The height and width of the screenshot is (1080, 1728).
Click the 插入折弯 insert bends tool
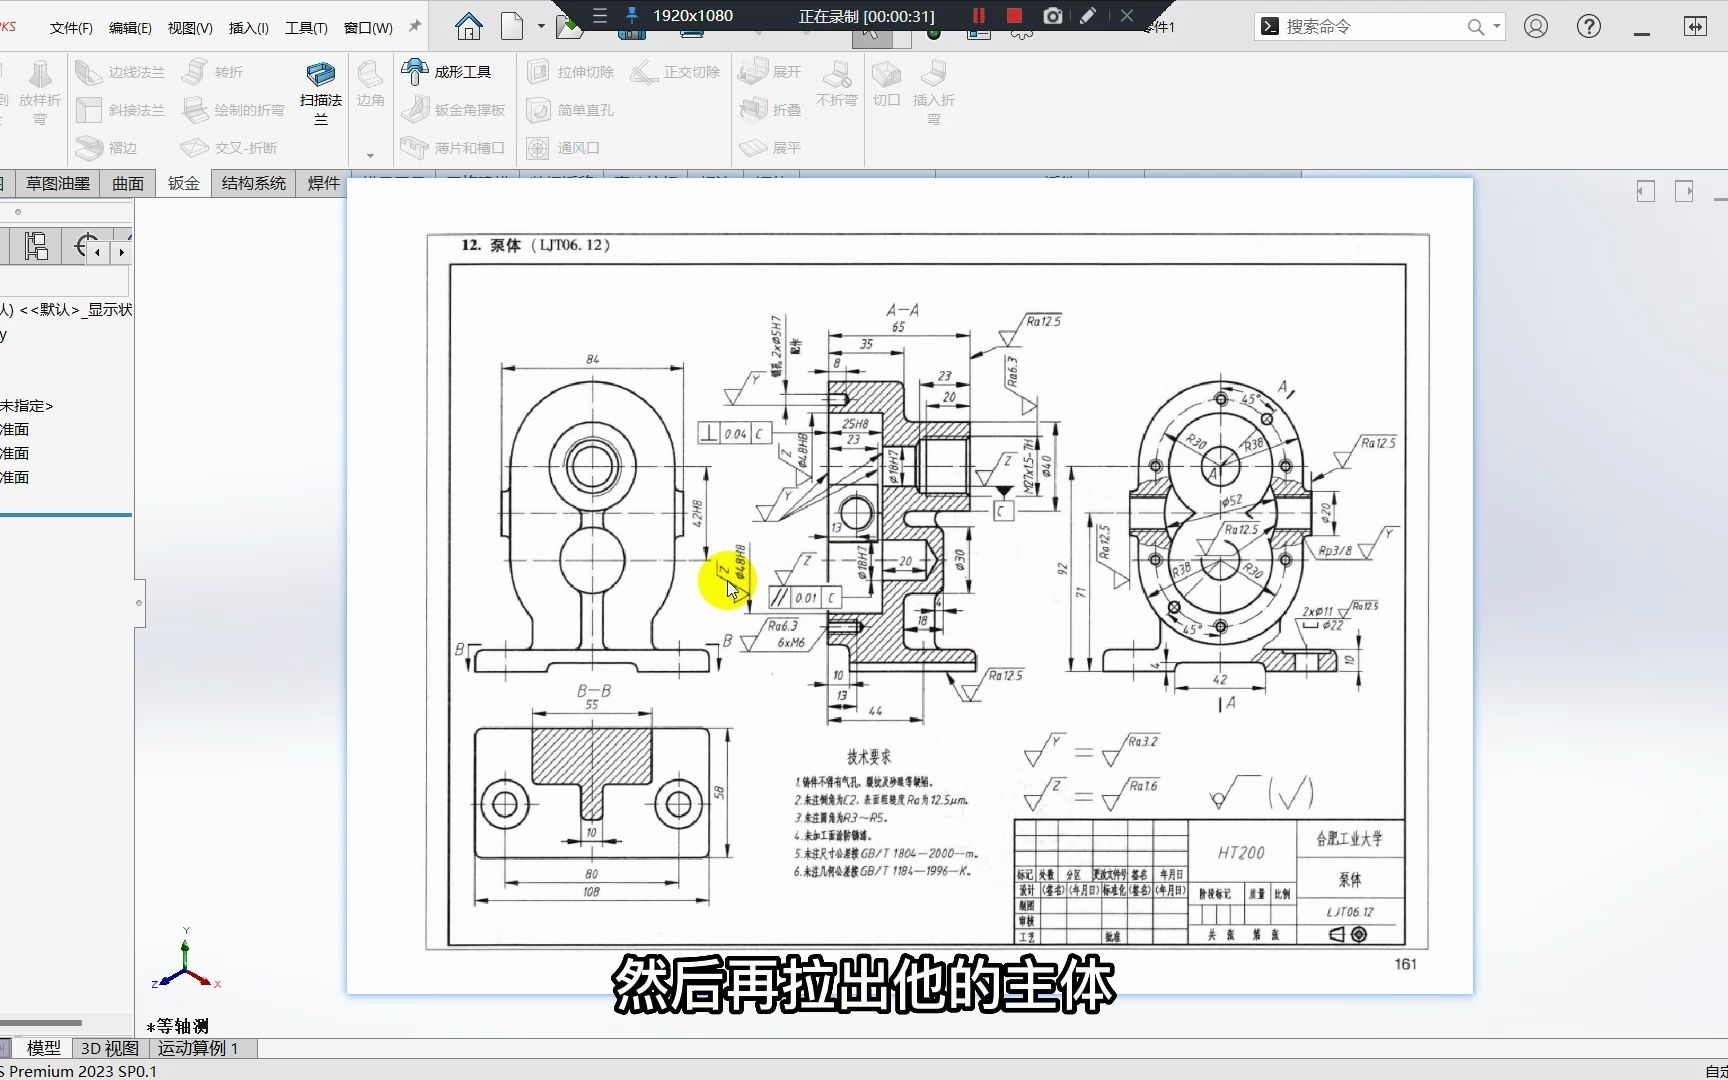pyautogui.click(x=933, y=92)
